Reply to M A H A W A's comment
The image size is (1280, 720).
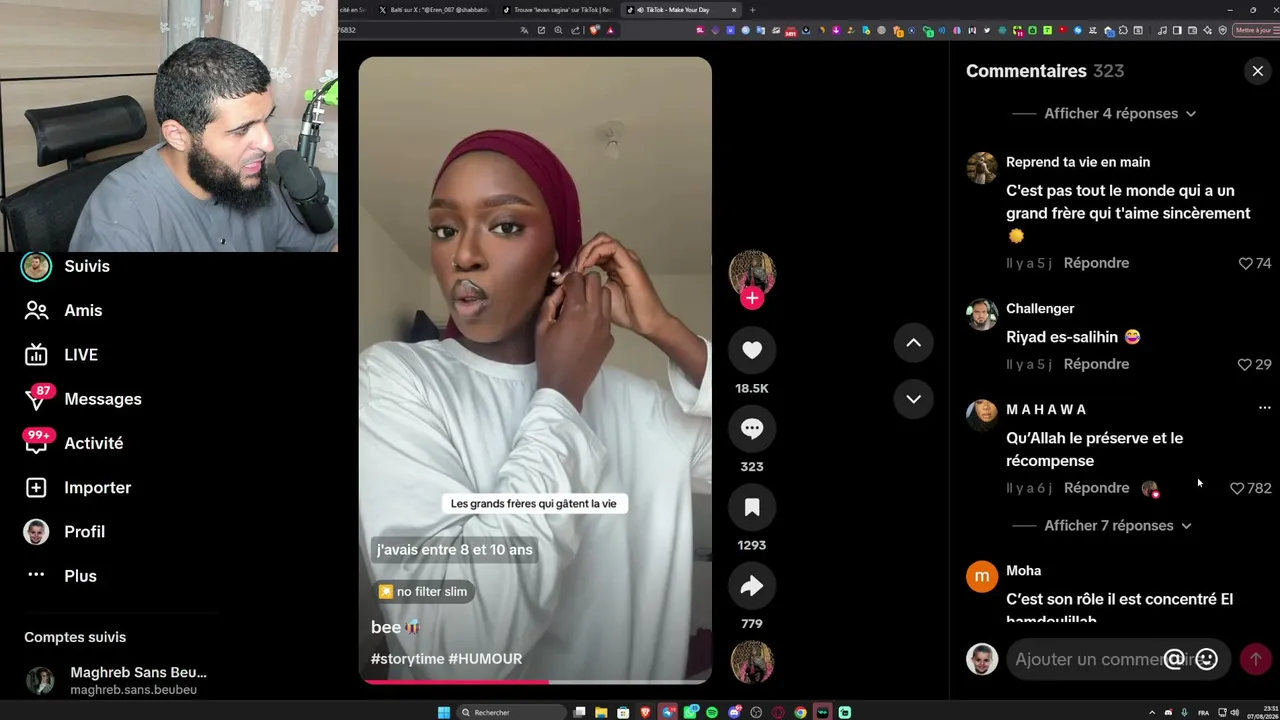[1096, 488]
